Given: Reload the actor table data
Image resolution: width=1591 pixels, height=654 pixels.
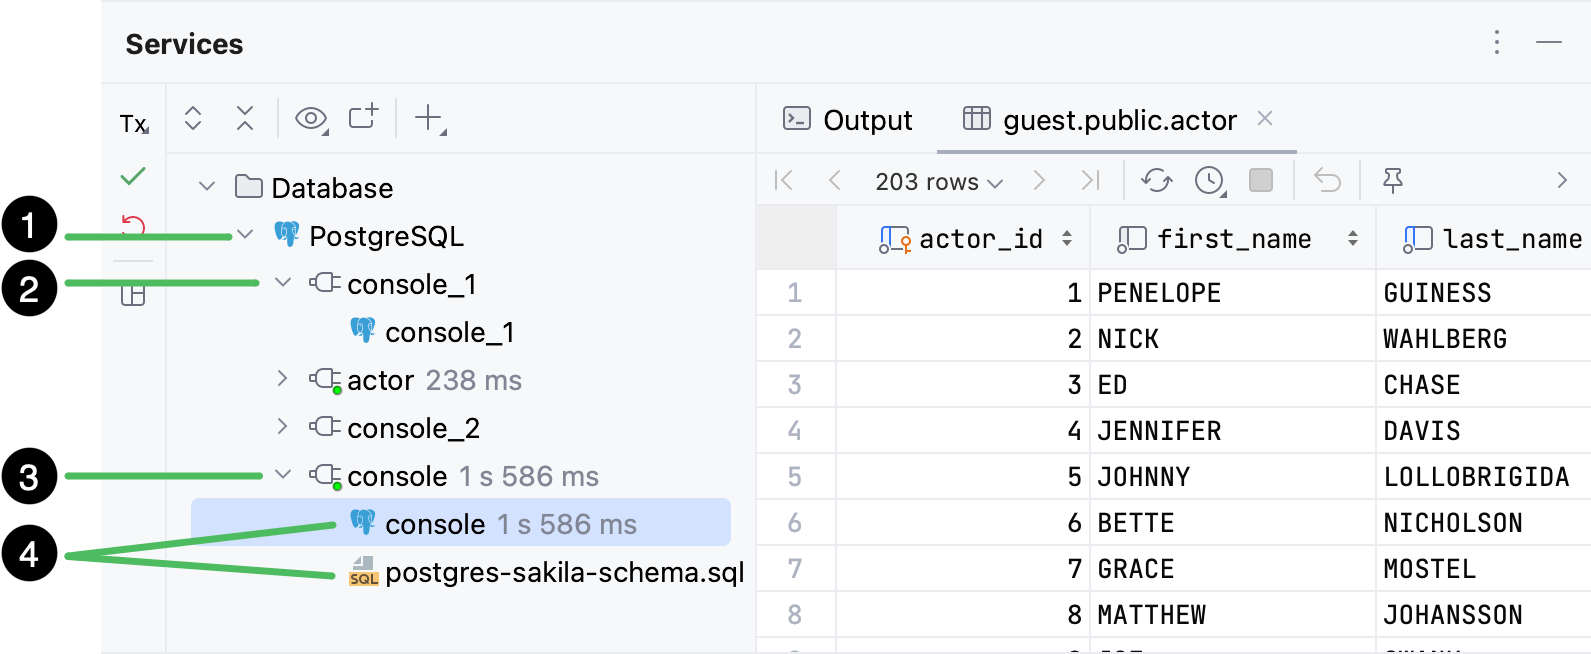Looking at the screenshot, I should click(x=1157, y=180).
